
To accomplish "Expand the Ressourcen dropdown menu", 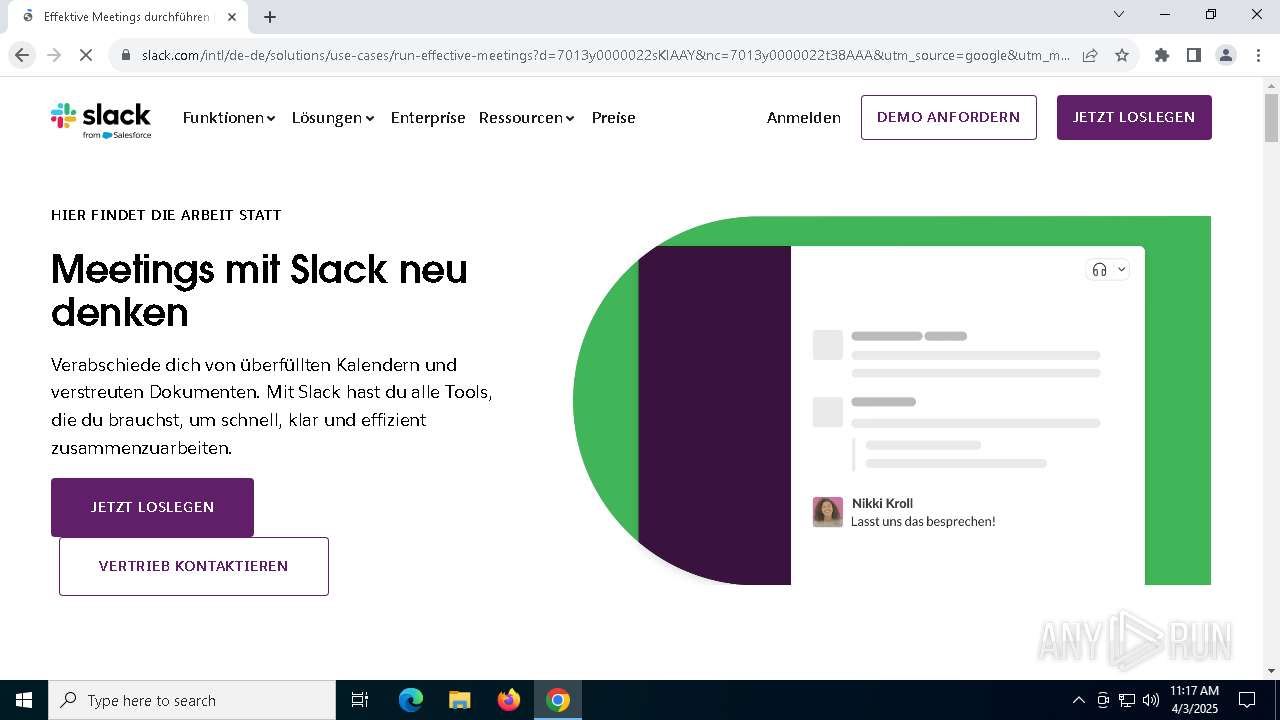I will point(527,118).
